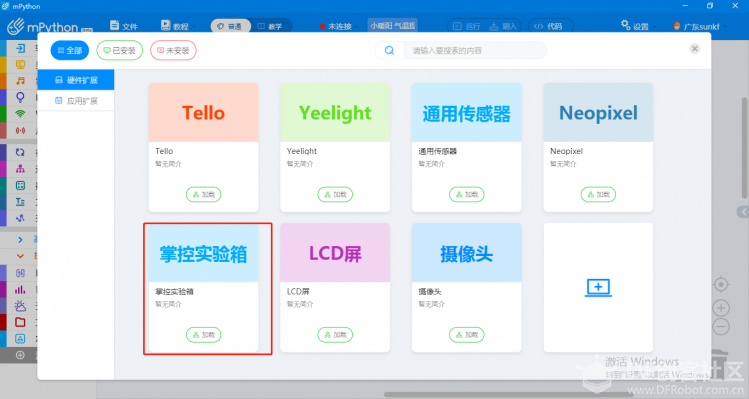Click the Tello card banner
Image resolution: width=749 pixels, height=399 pixels.
(x=203, y=112)
